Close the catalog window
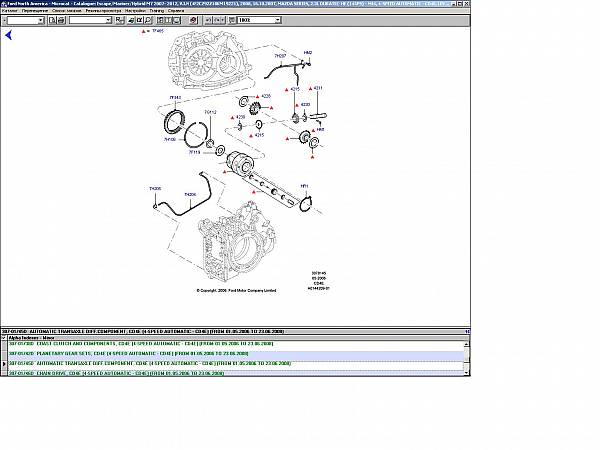 pos(466,3)
